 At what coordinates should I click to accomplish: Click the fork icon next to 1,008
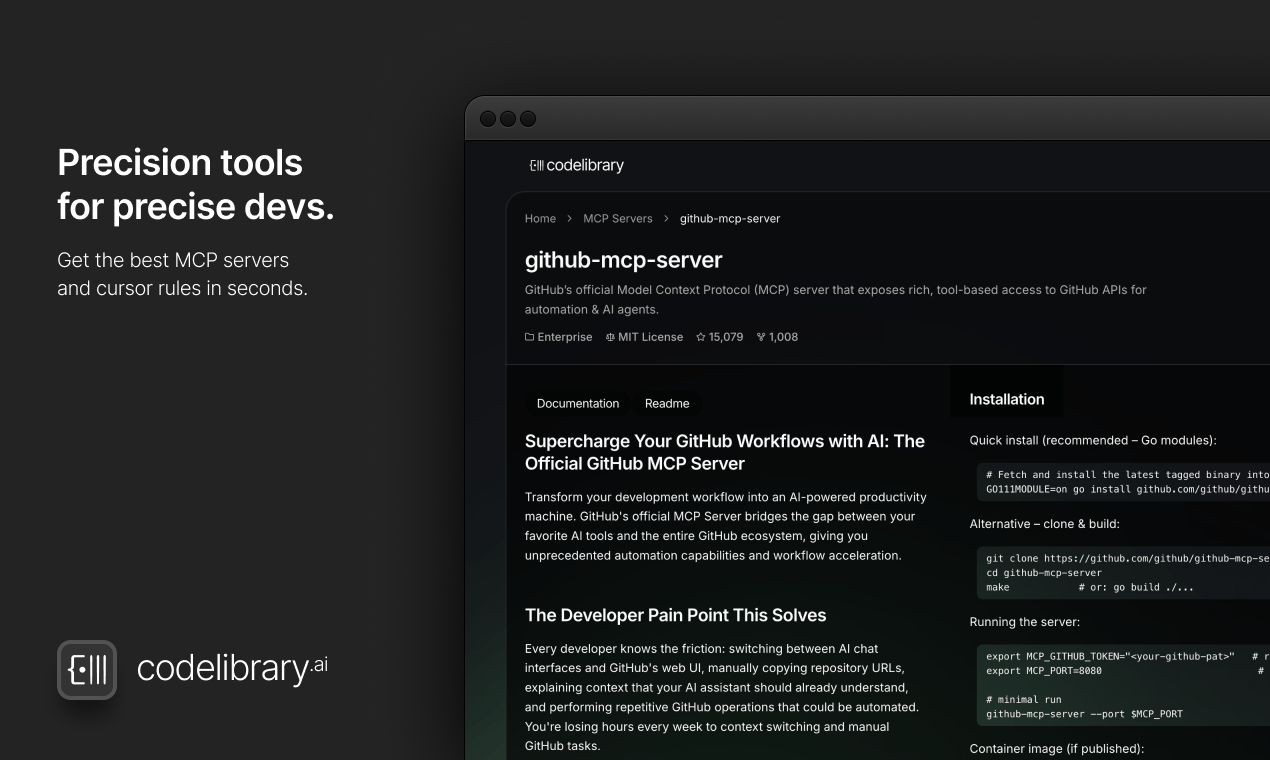pos(761,337)
